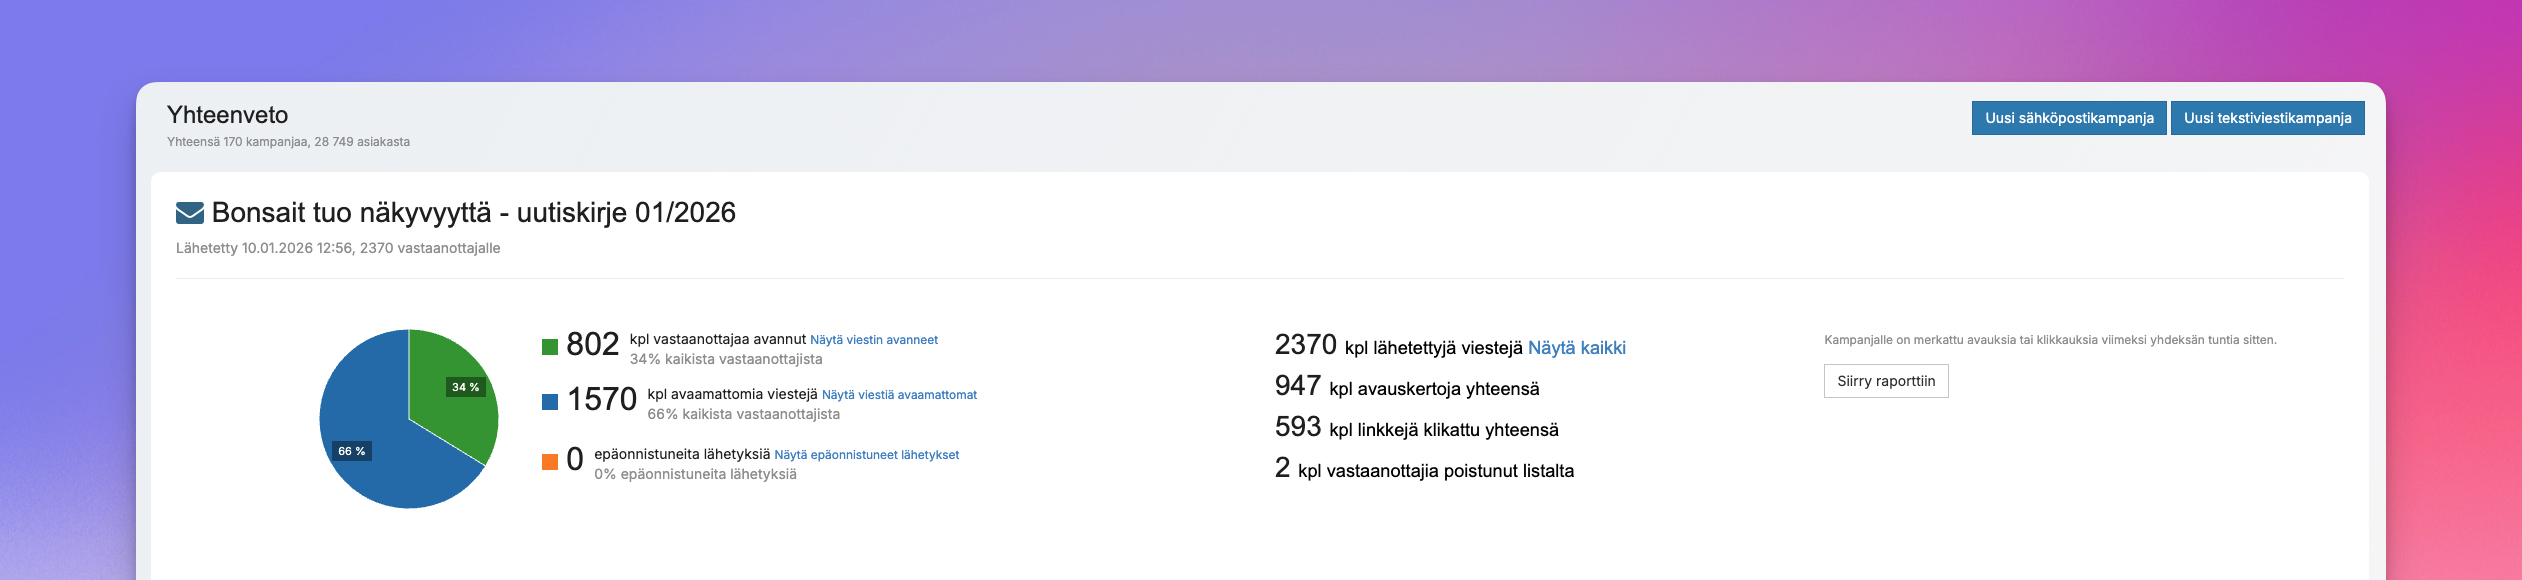This screenshot has height=580, width=2522.
Task: Click Uusi sähköpostikampanja button
Action: click(x=2068, y=118)
